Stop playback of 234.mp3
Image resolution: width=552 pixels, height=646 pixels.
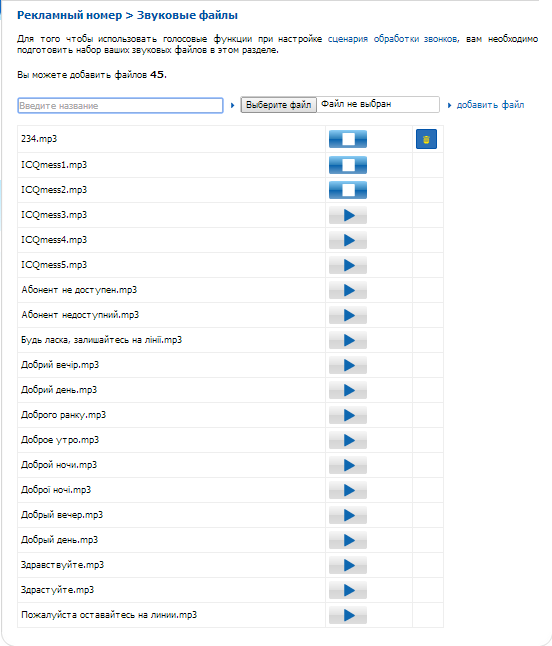point(348,139)
